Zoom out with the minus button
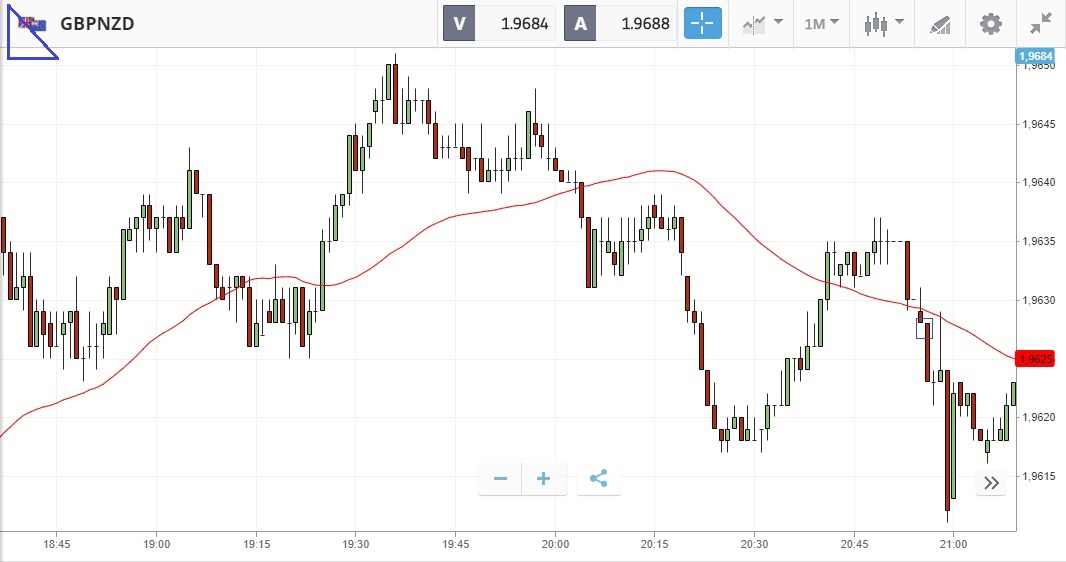Viewport: 1066px width, 562px height. pyautogui.click(x=500, y=479)
